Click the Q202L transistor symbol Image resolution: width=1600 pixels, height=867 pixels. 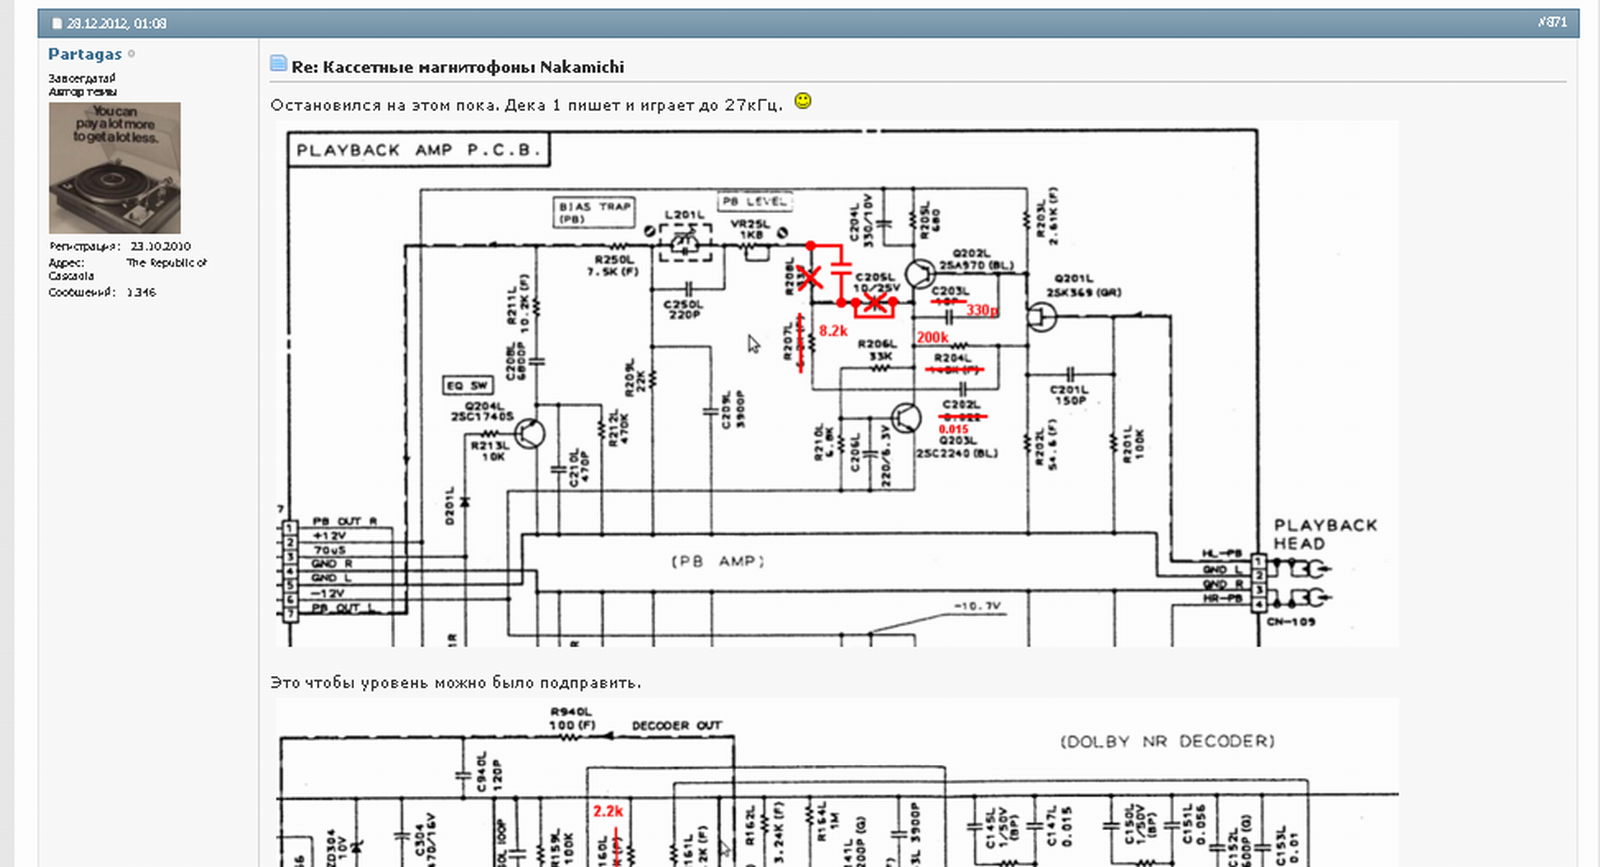click(x=919, y=273)
